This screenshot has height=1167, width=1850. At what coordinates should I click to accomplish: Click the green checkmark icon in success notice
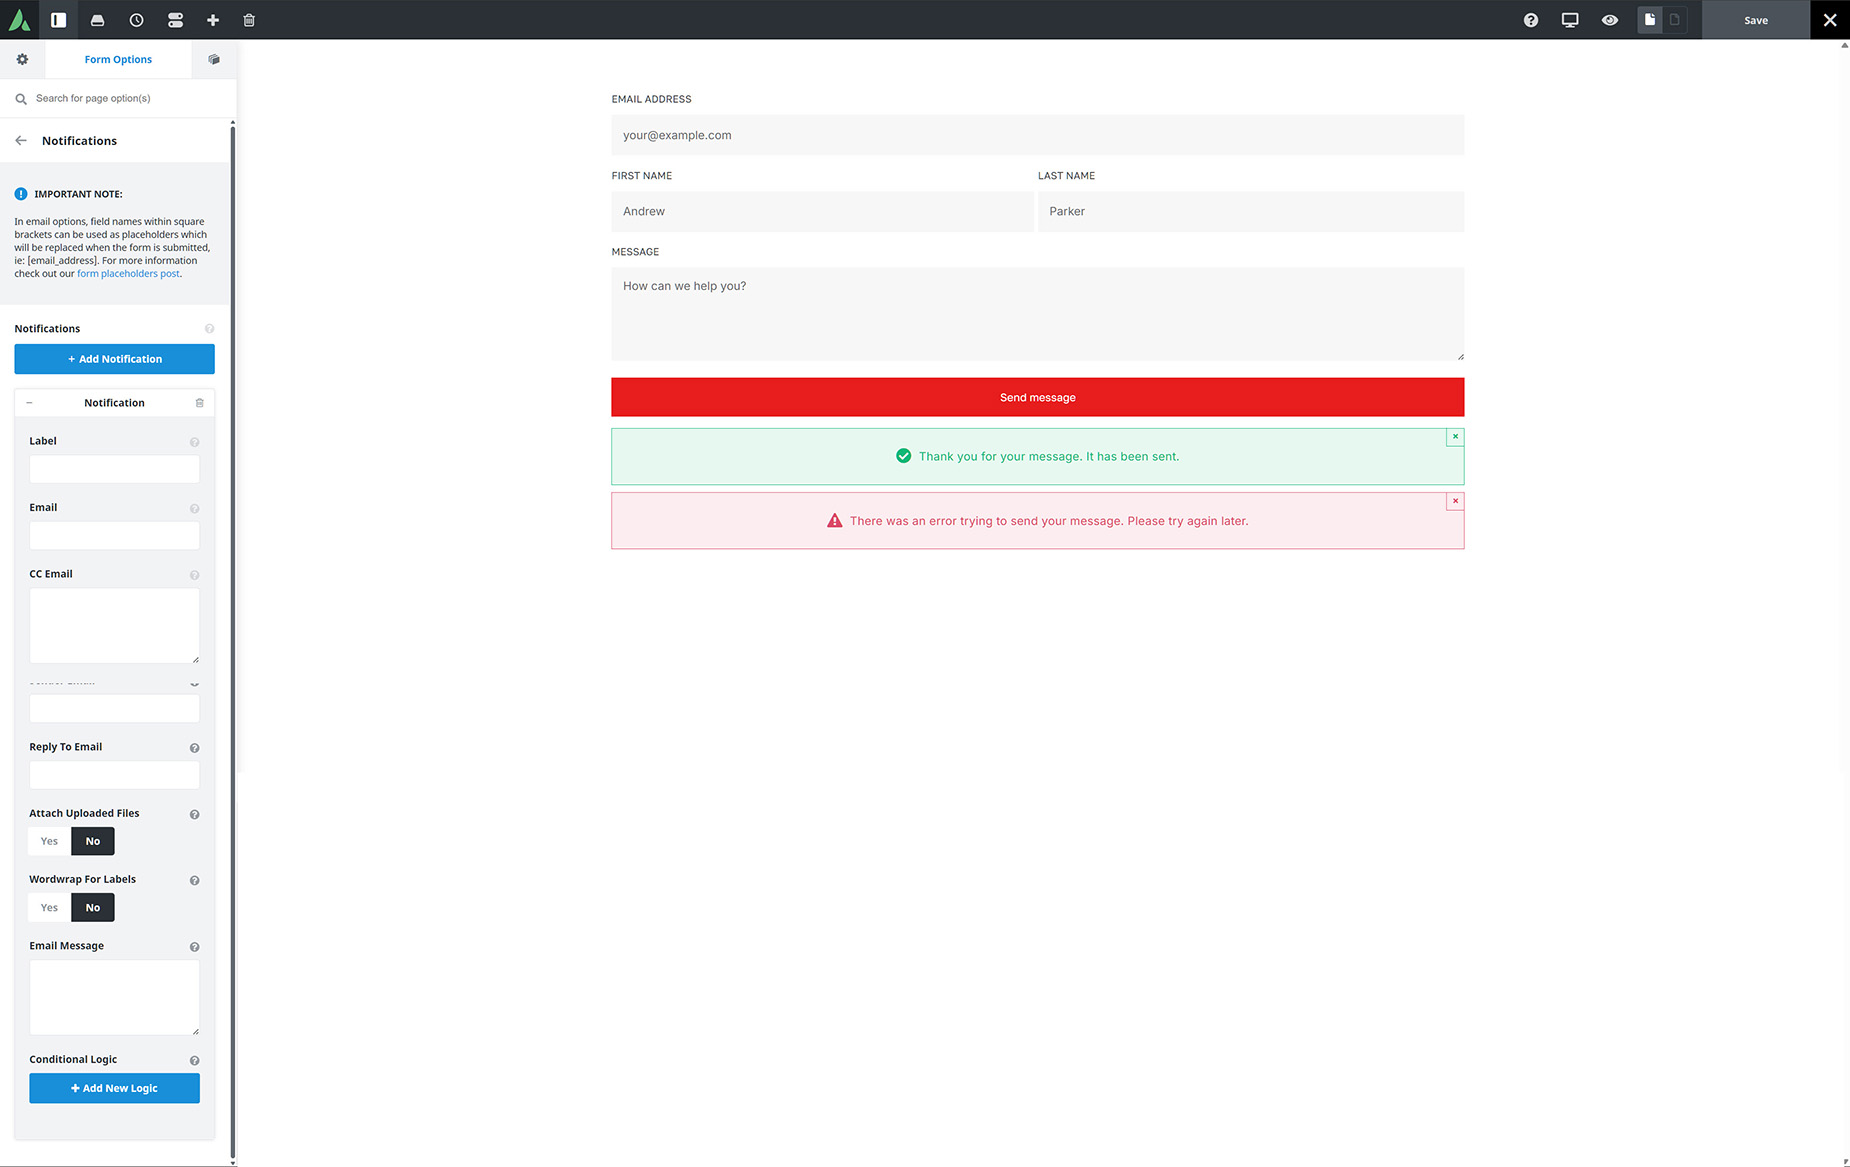pos(903,456)
